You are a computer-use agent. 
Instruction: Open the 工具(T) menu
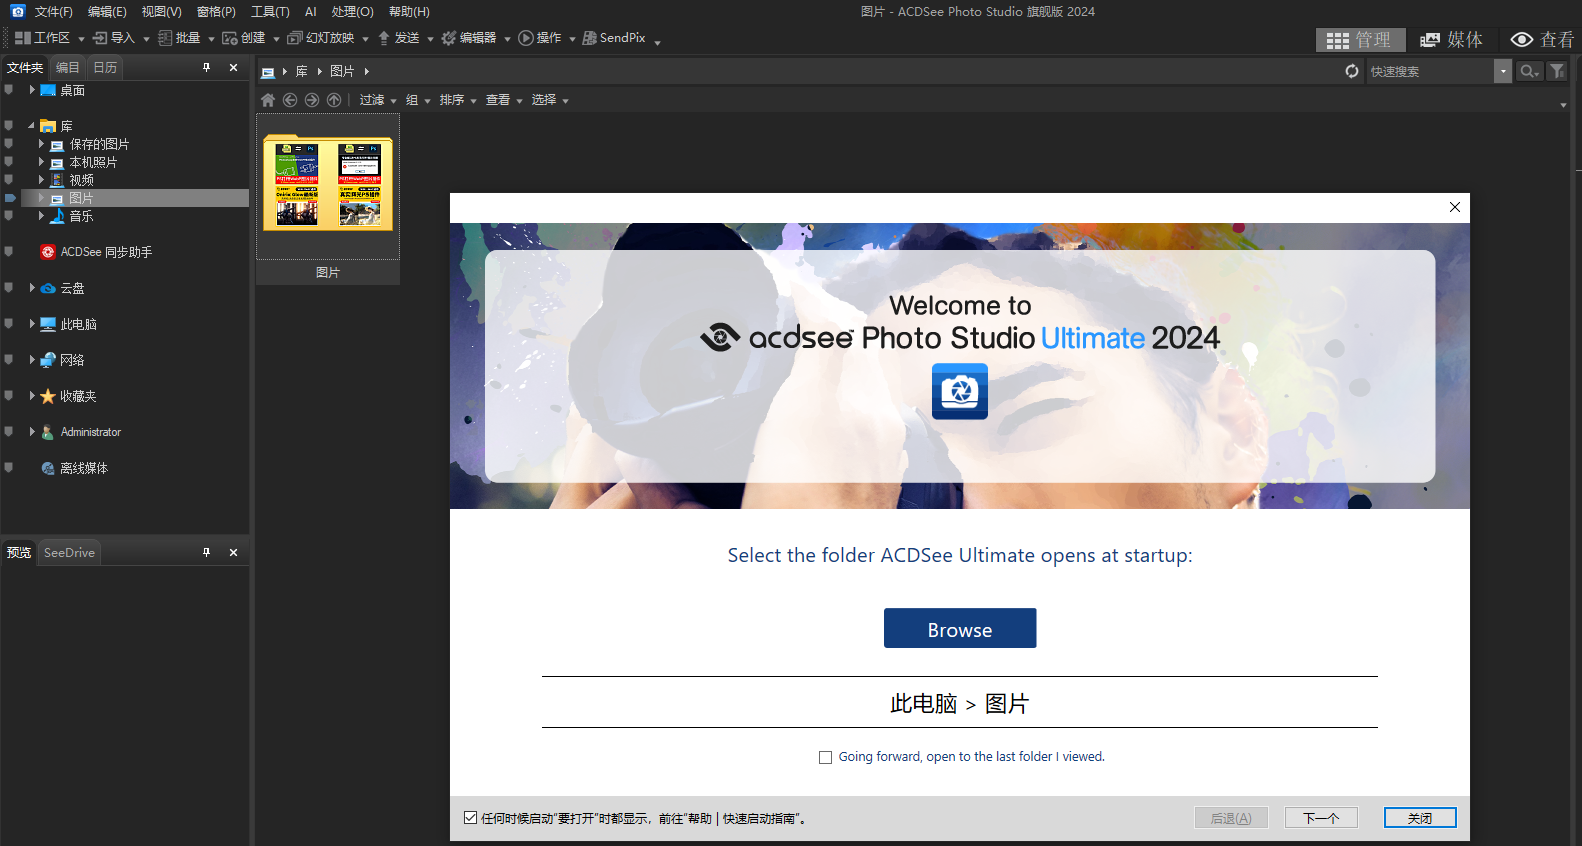click(x=269, y=12)
